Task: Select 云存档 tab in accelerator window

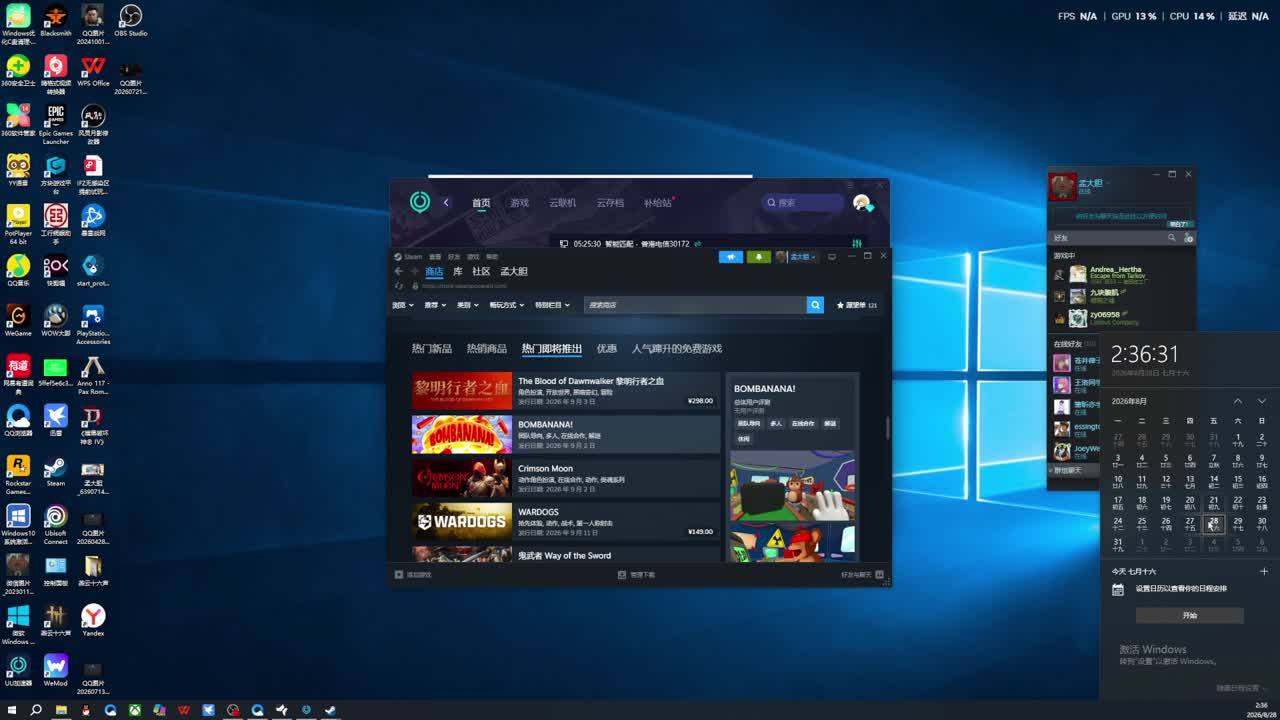Action: 610,203
